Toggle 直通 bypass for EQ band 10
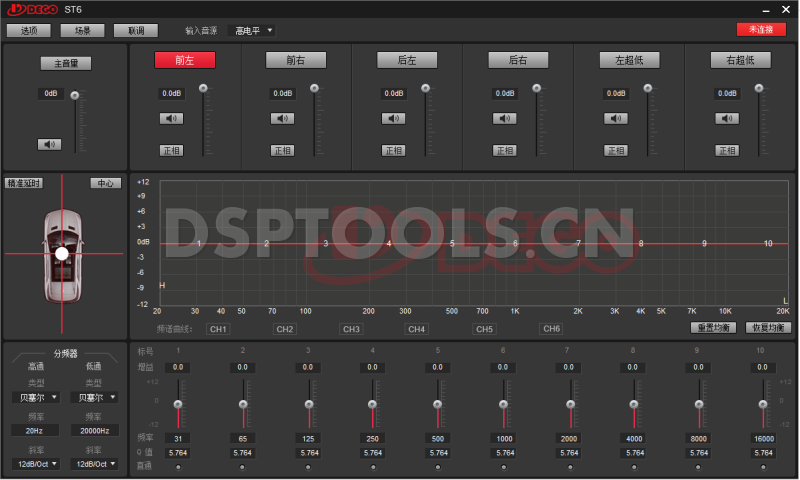Viewport: 800px width, 480px height. (764, 467)
